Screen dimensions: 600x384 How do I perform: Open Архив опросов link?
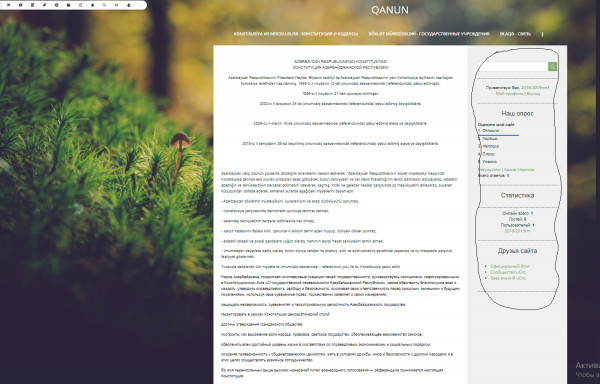pos(519,169)
